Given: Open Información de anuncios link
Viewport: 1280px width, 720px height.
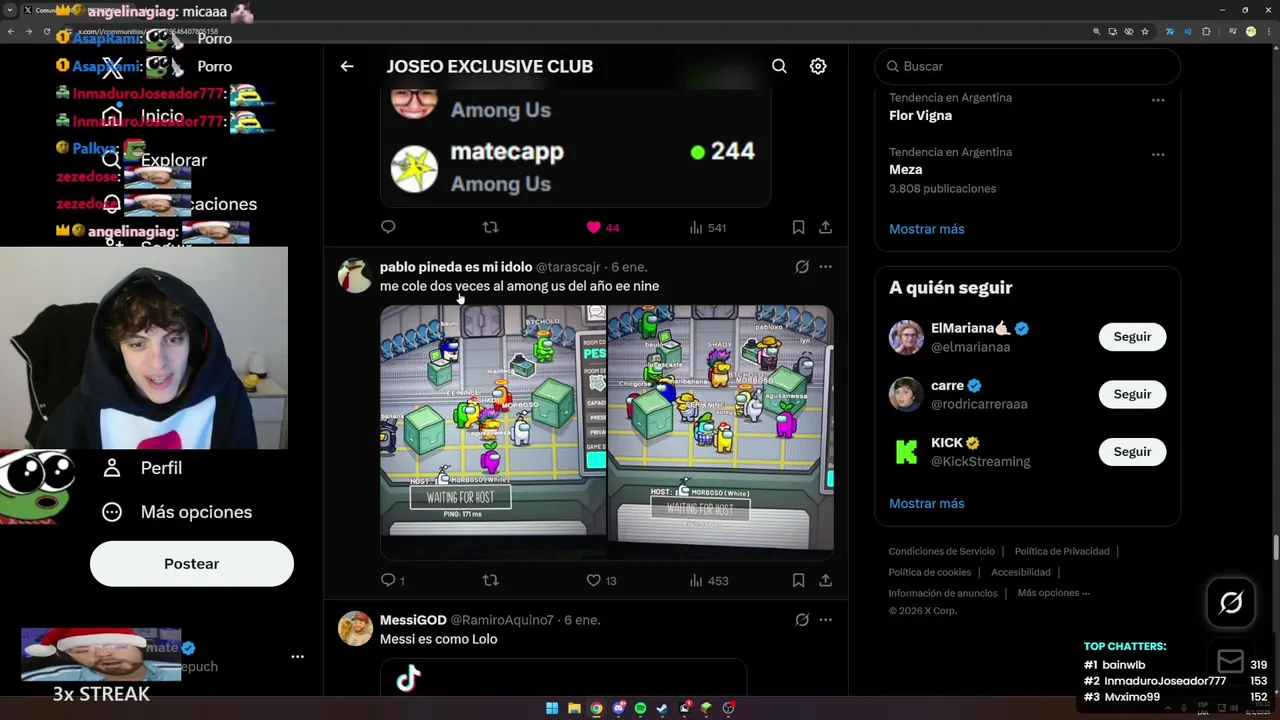Looking at the screenshot, I should click(943, 593).
